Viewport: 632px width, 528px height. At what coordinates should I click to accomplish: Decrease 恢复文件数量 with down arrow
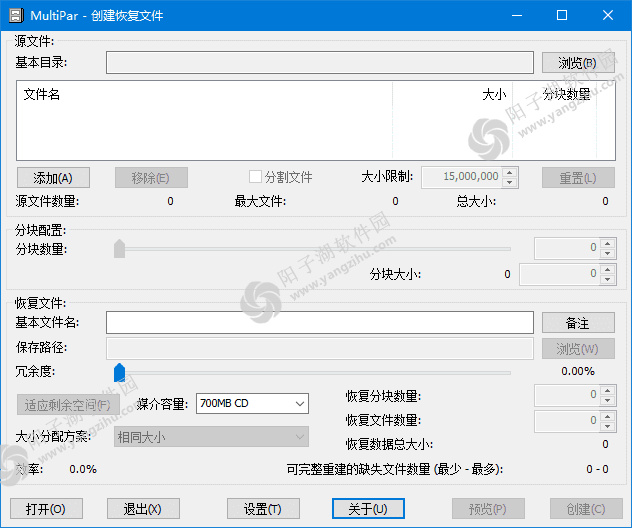pos(607,426)
